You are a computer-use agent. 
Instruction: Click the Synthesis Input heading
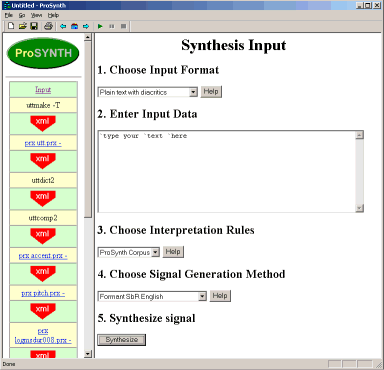coord(234,45)
